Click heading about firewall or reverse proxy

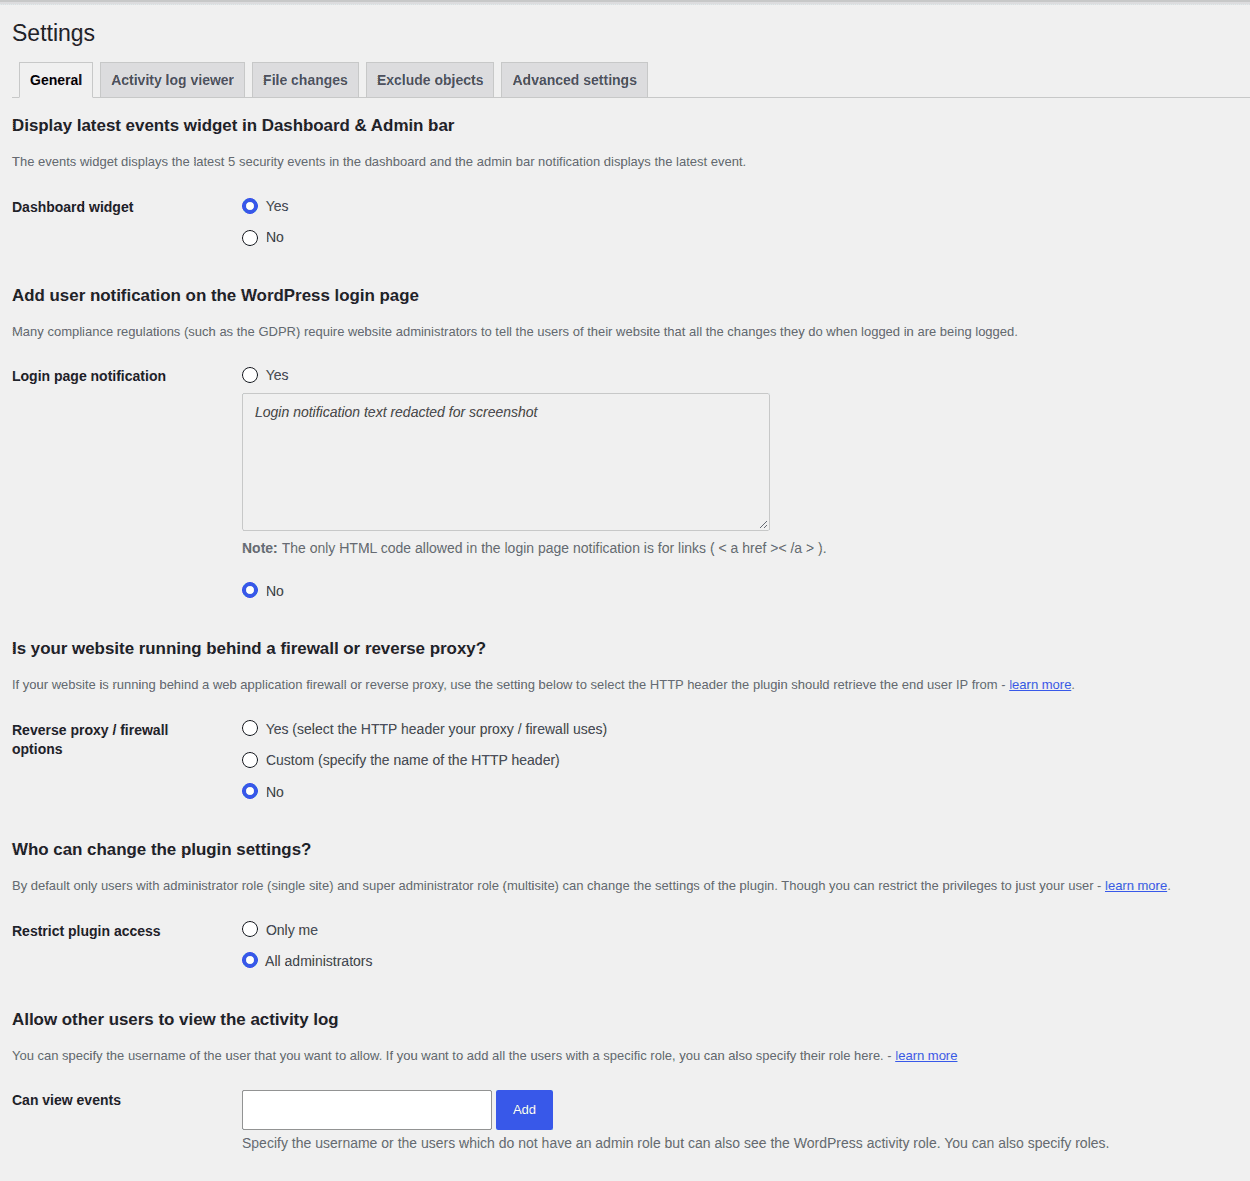249,648
